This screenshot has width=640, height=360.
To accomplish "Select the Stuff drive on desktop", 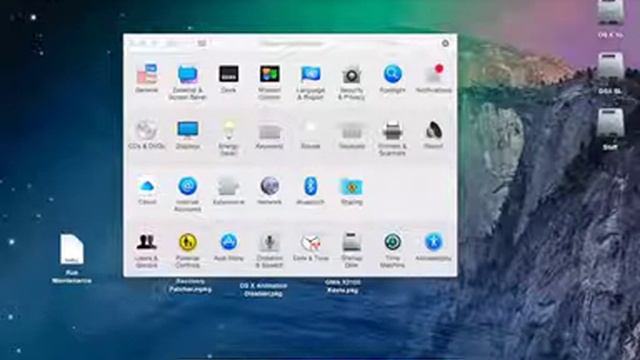I will [610, 129].
